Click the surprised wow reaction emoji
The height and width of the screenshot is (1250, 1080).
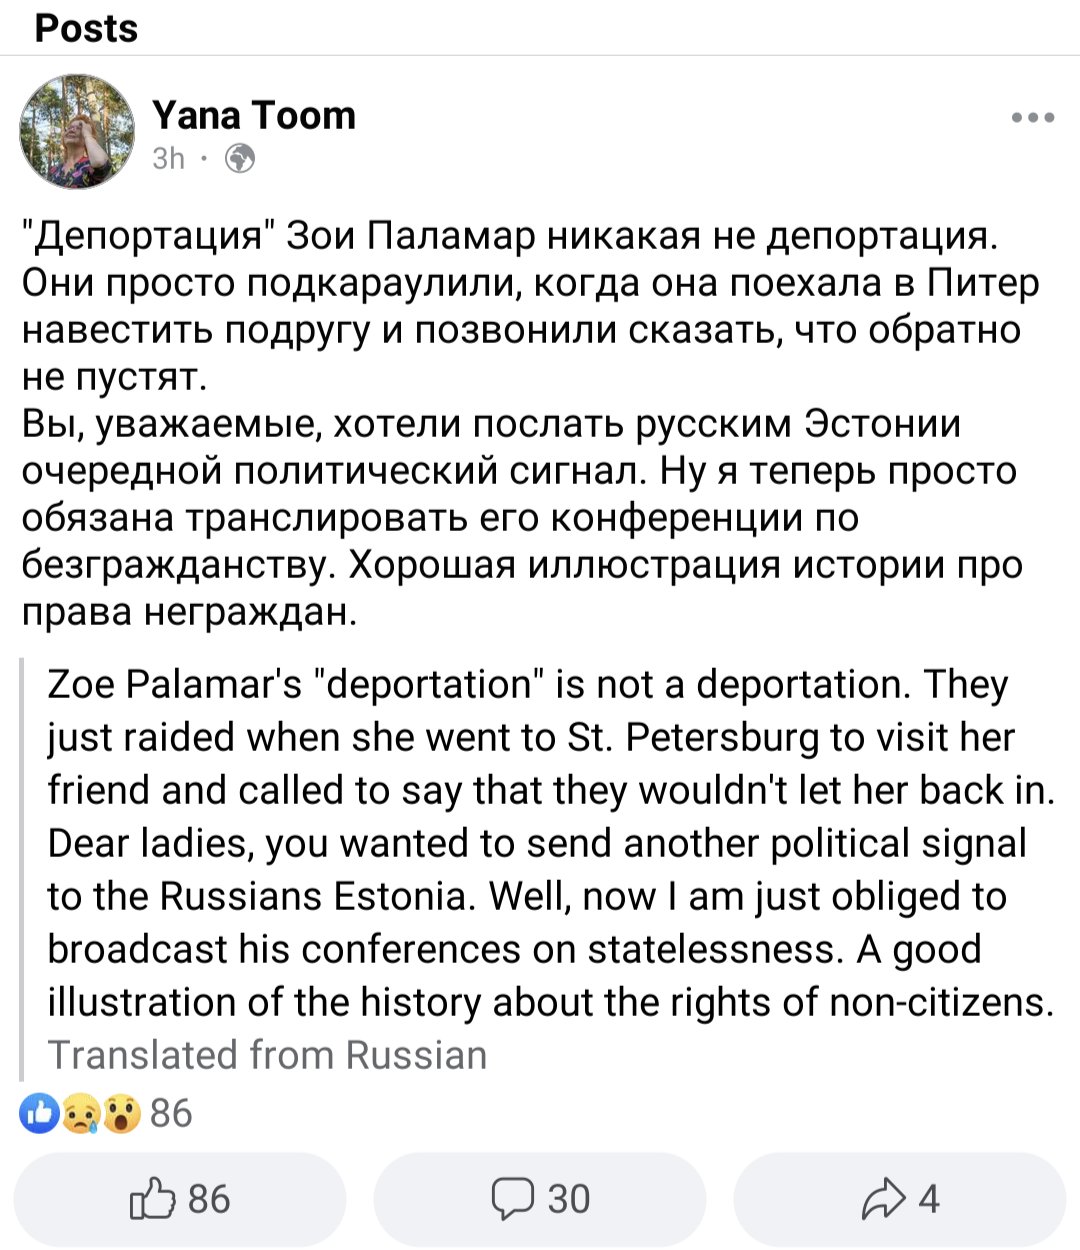119,1113
